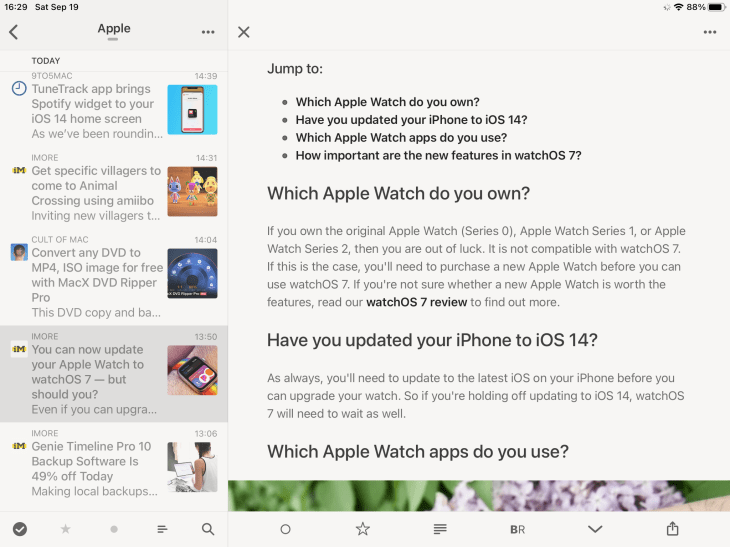Open the Genie Timeline Pro 10 article
The width and height of the screenshot is (730, 547).
click(x=114, y=464)
